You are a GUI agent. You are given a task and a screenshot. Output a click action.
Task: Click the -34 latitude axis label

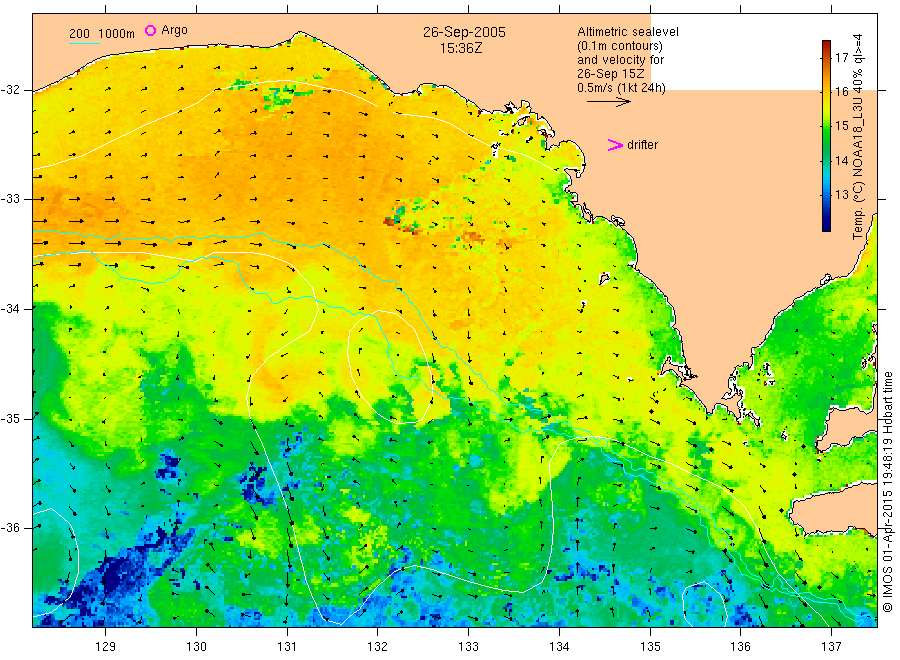[x=10, y=309]
